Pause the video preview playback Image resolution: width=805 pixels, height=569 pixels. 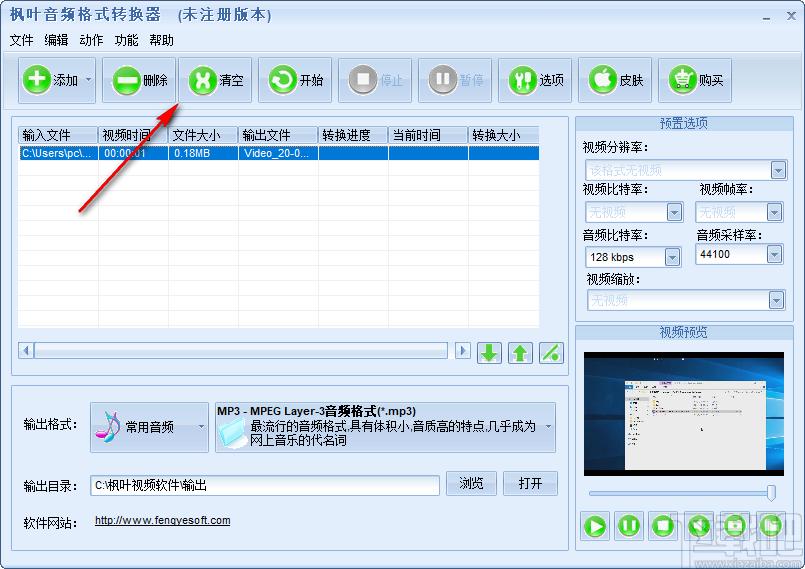[x=629, y=526]
